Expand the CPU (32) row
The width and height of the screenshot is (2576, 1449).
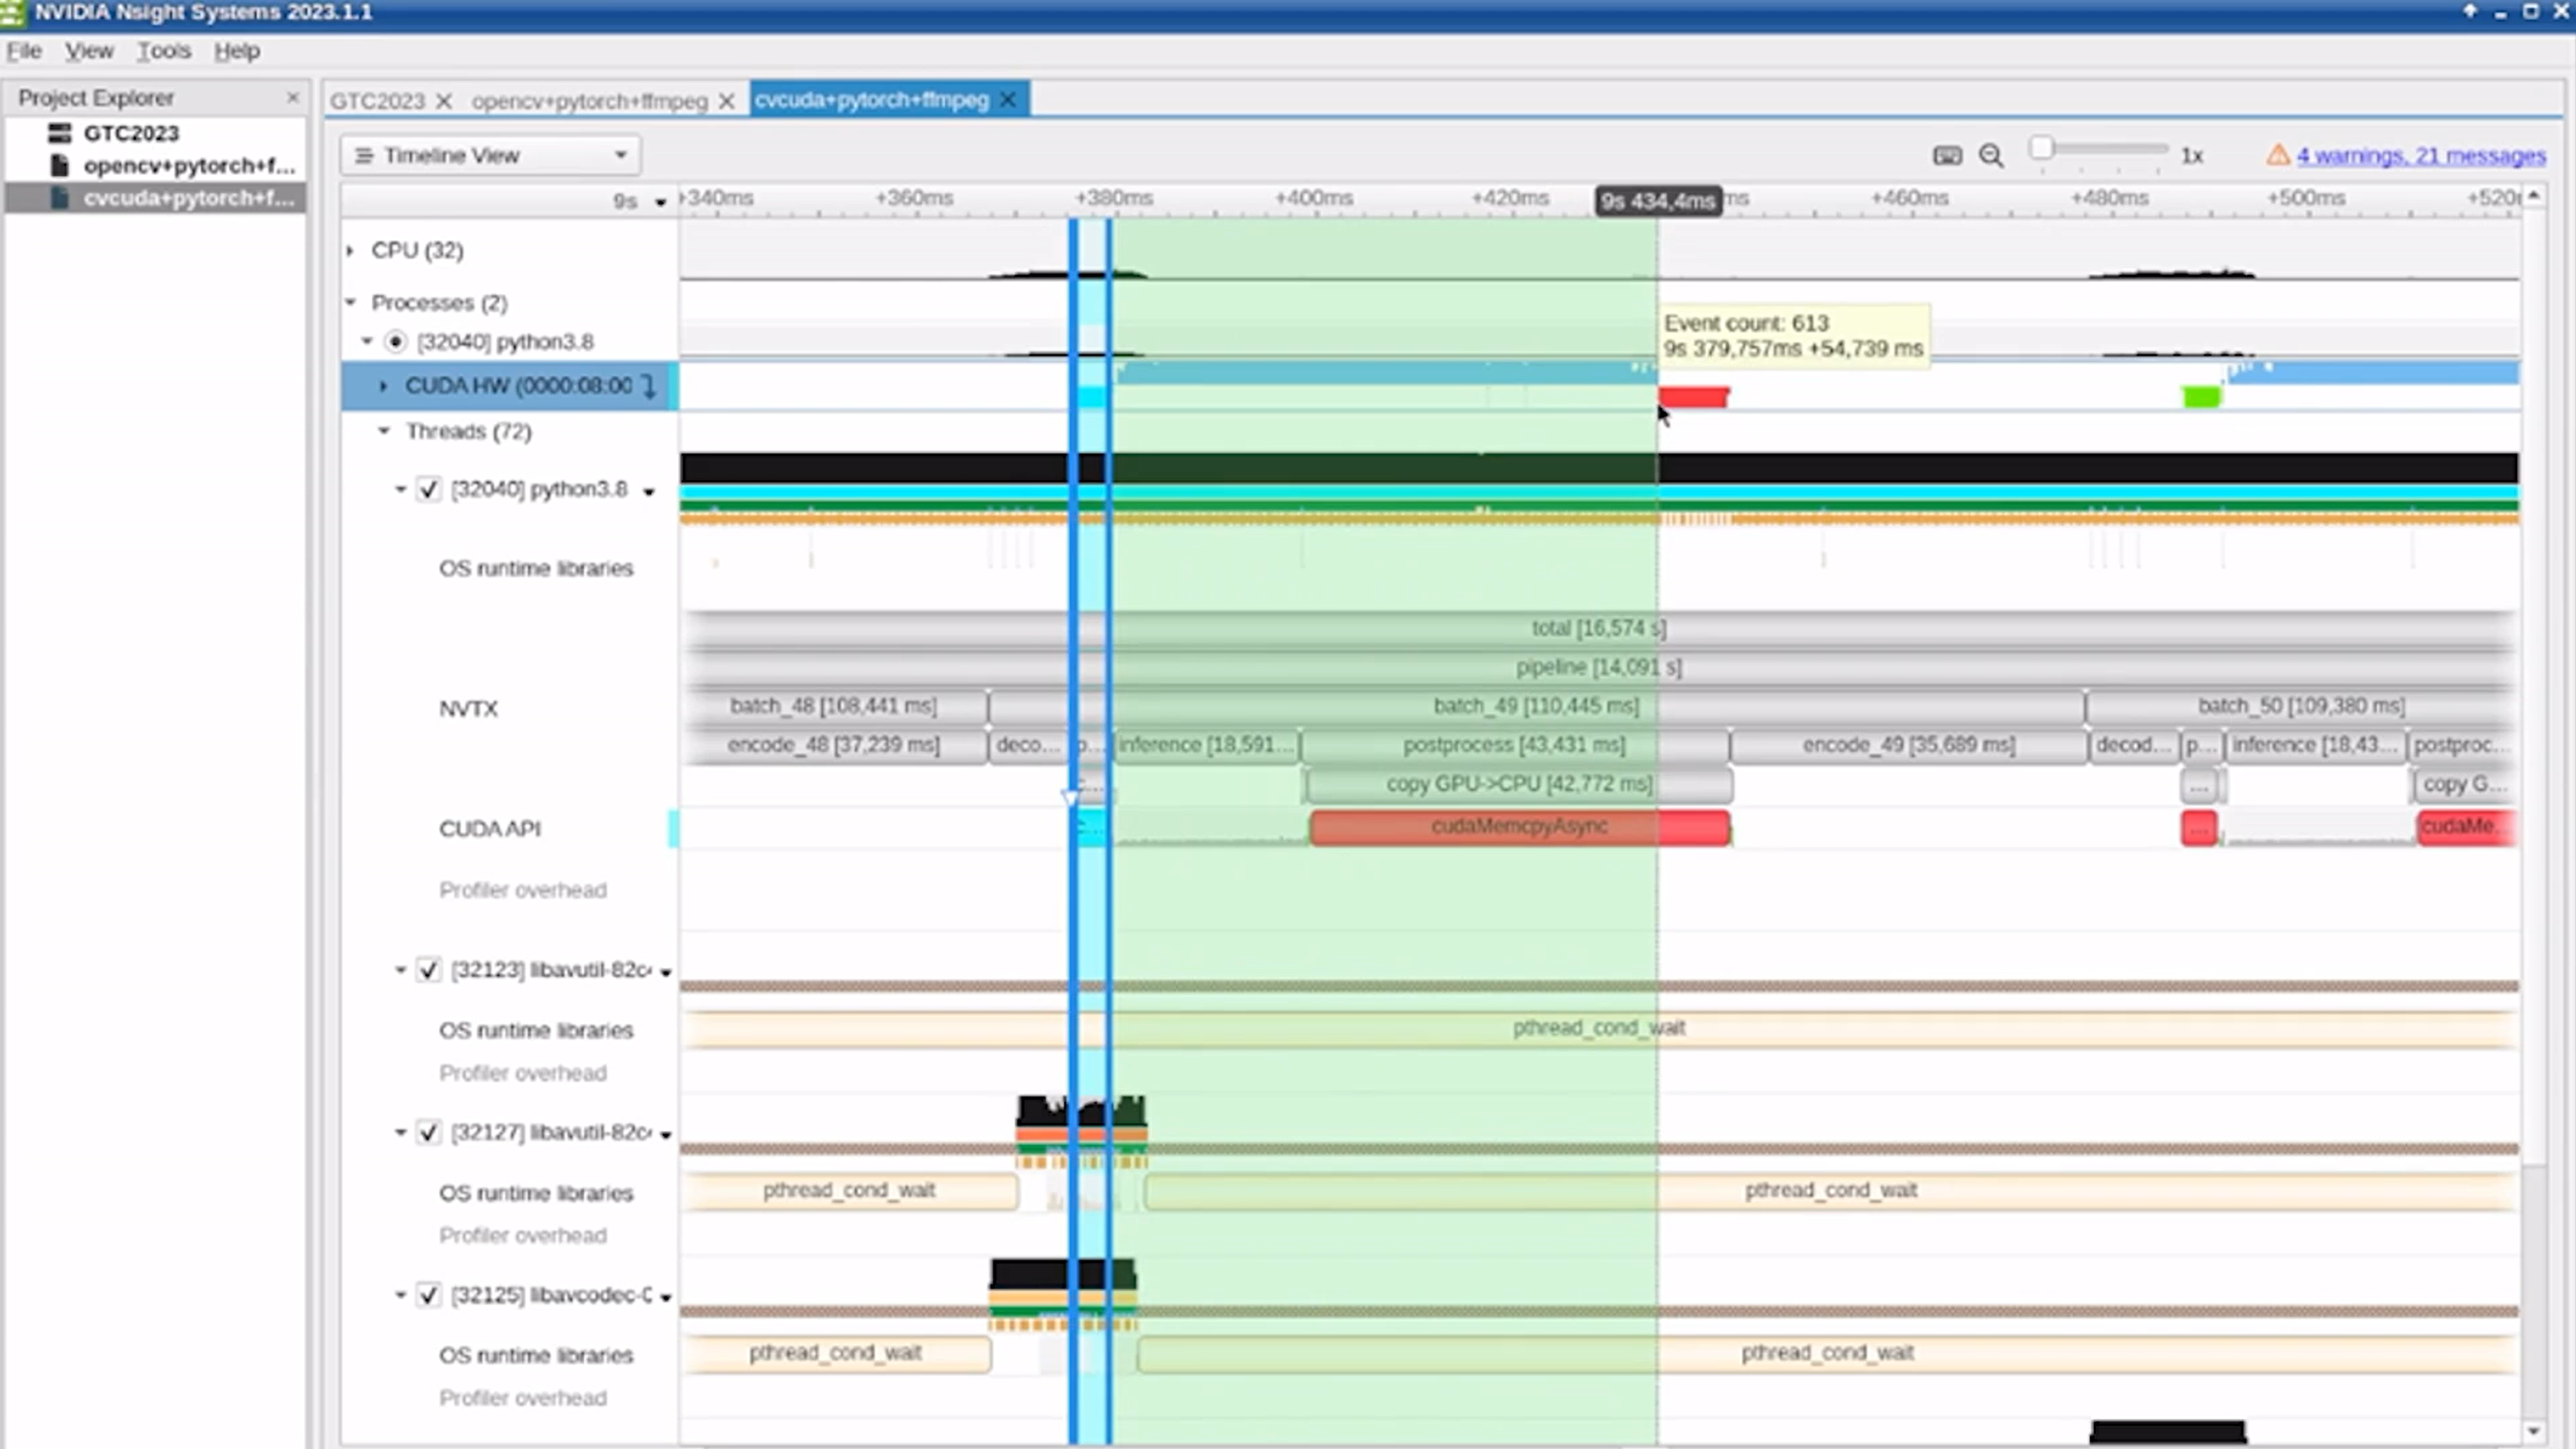(x=350, y=250)
